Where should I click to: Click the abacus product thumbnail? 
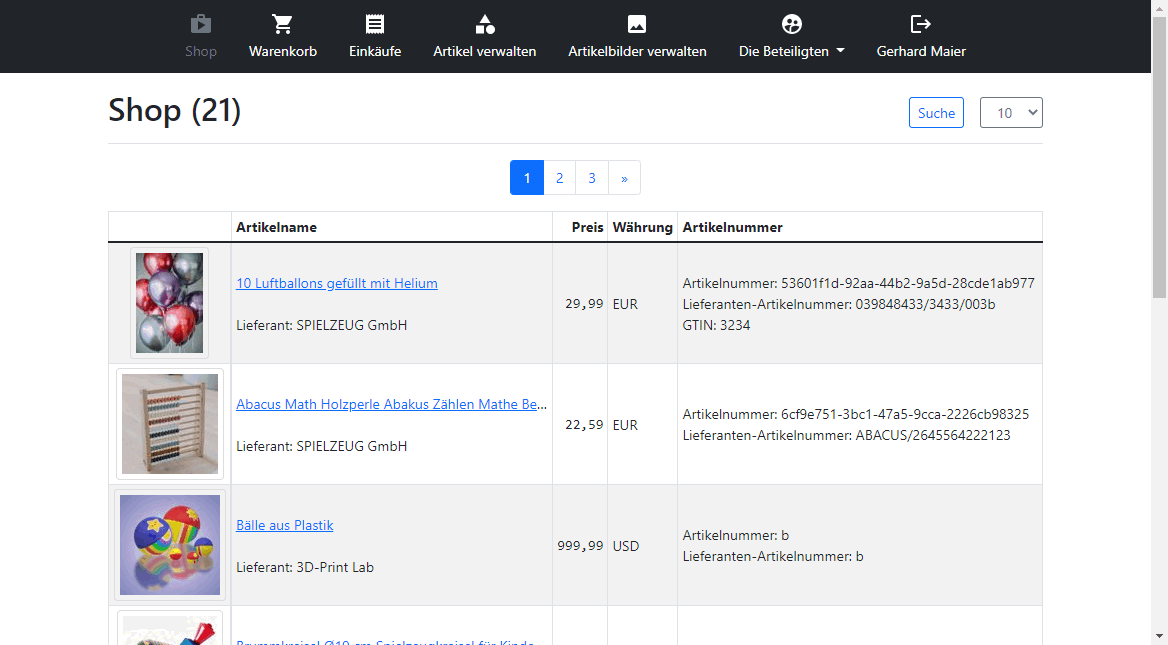coord(169,424)
